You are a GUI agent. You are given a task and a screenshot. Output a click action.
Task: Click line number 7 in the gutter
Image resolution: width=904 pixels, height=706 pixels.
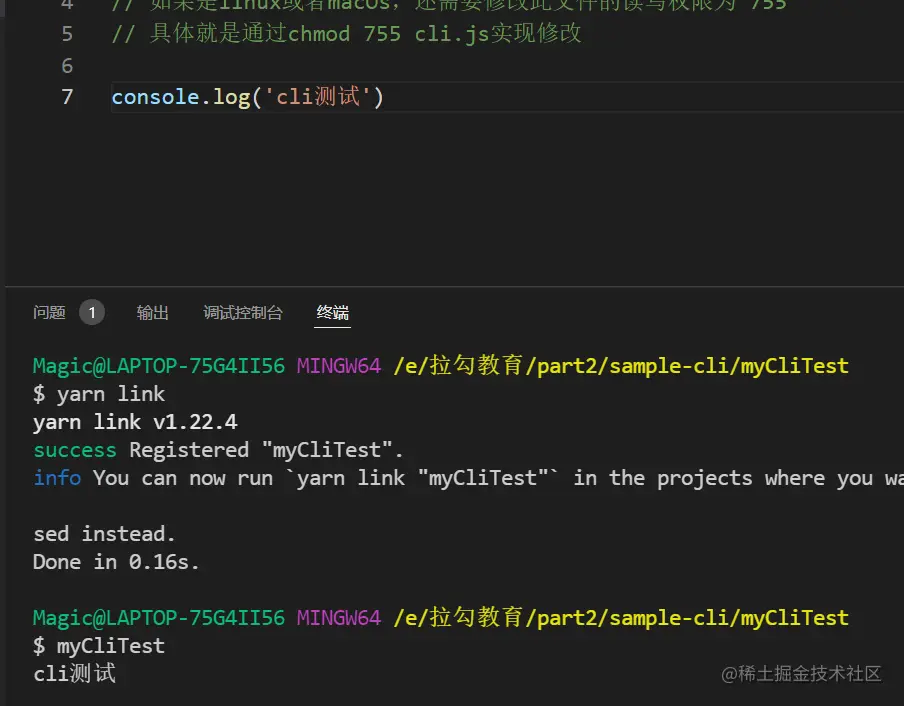[67, 97]
